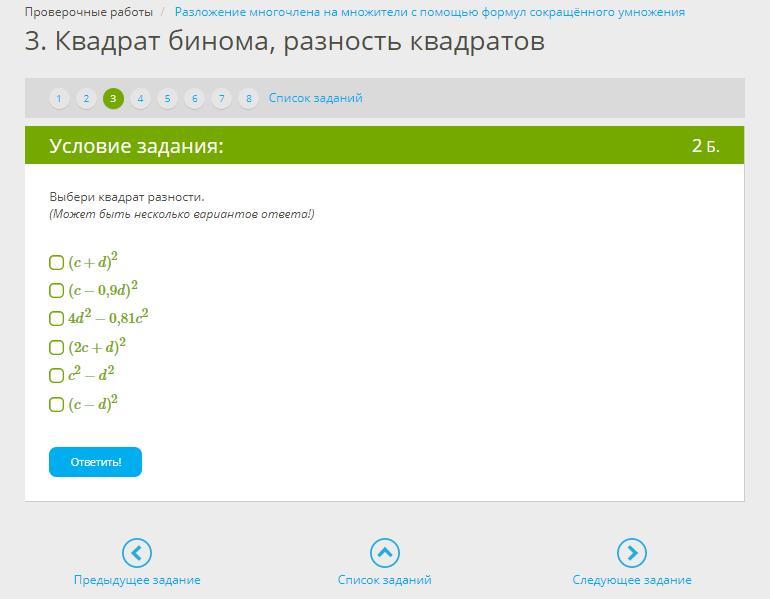Click the Может быть несколько вариантов hint
The height and width of the screenshot is (599, 770).
coord(182,214)
